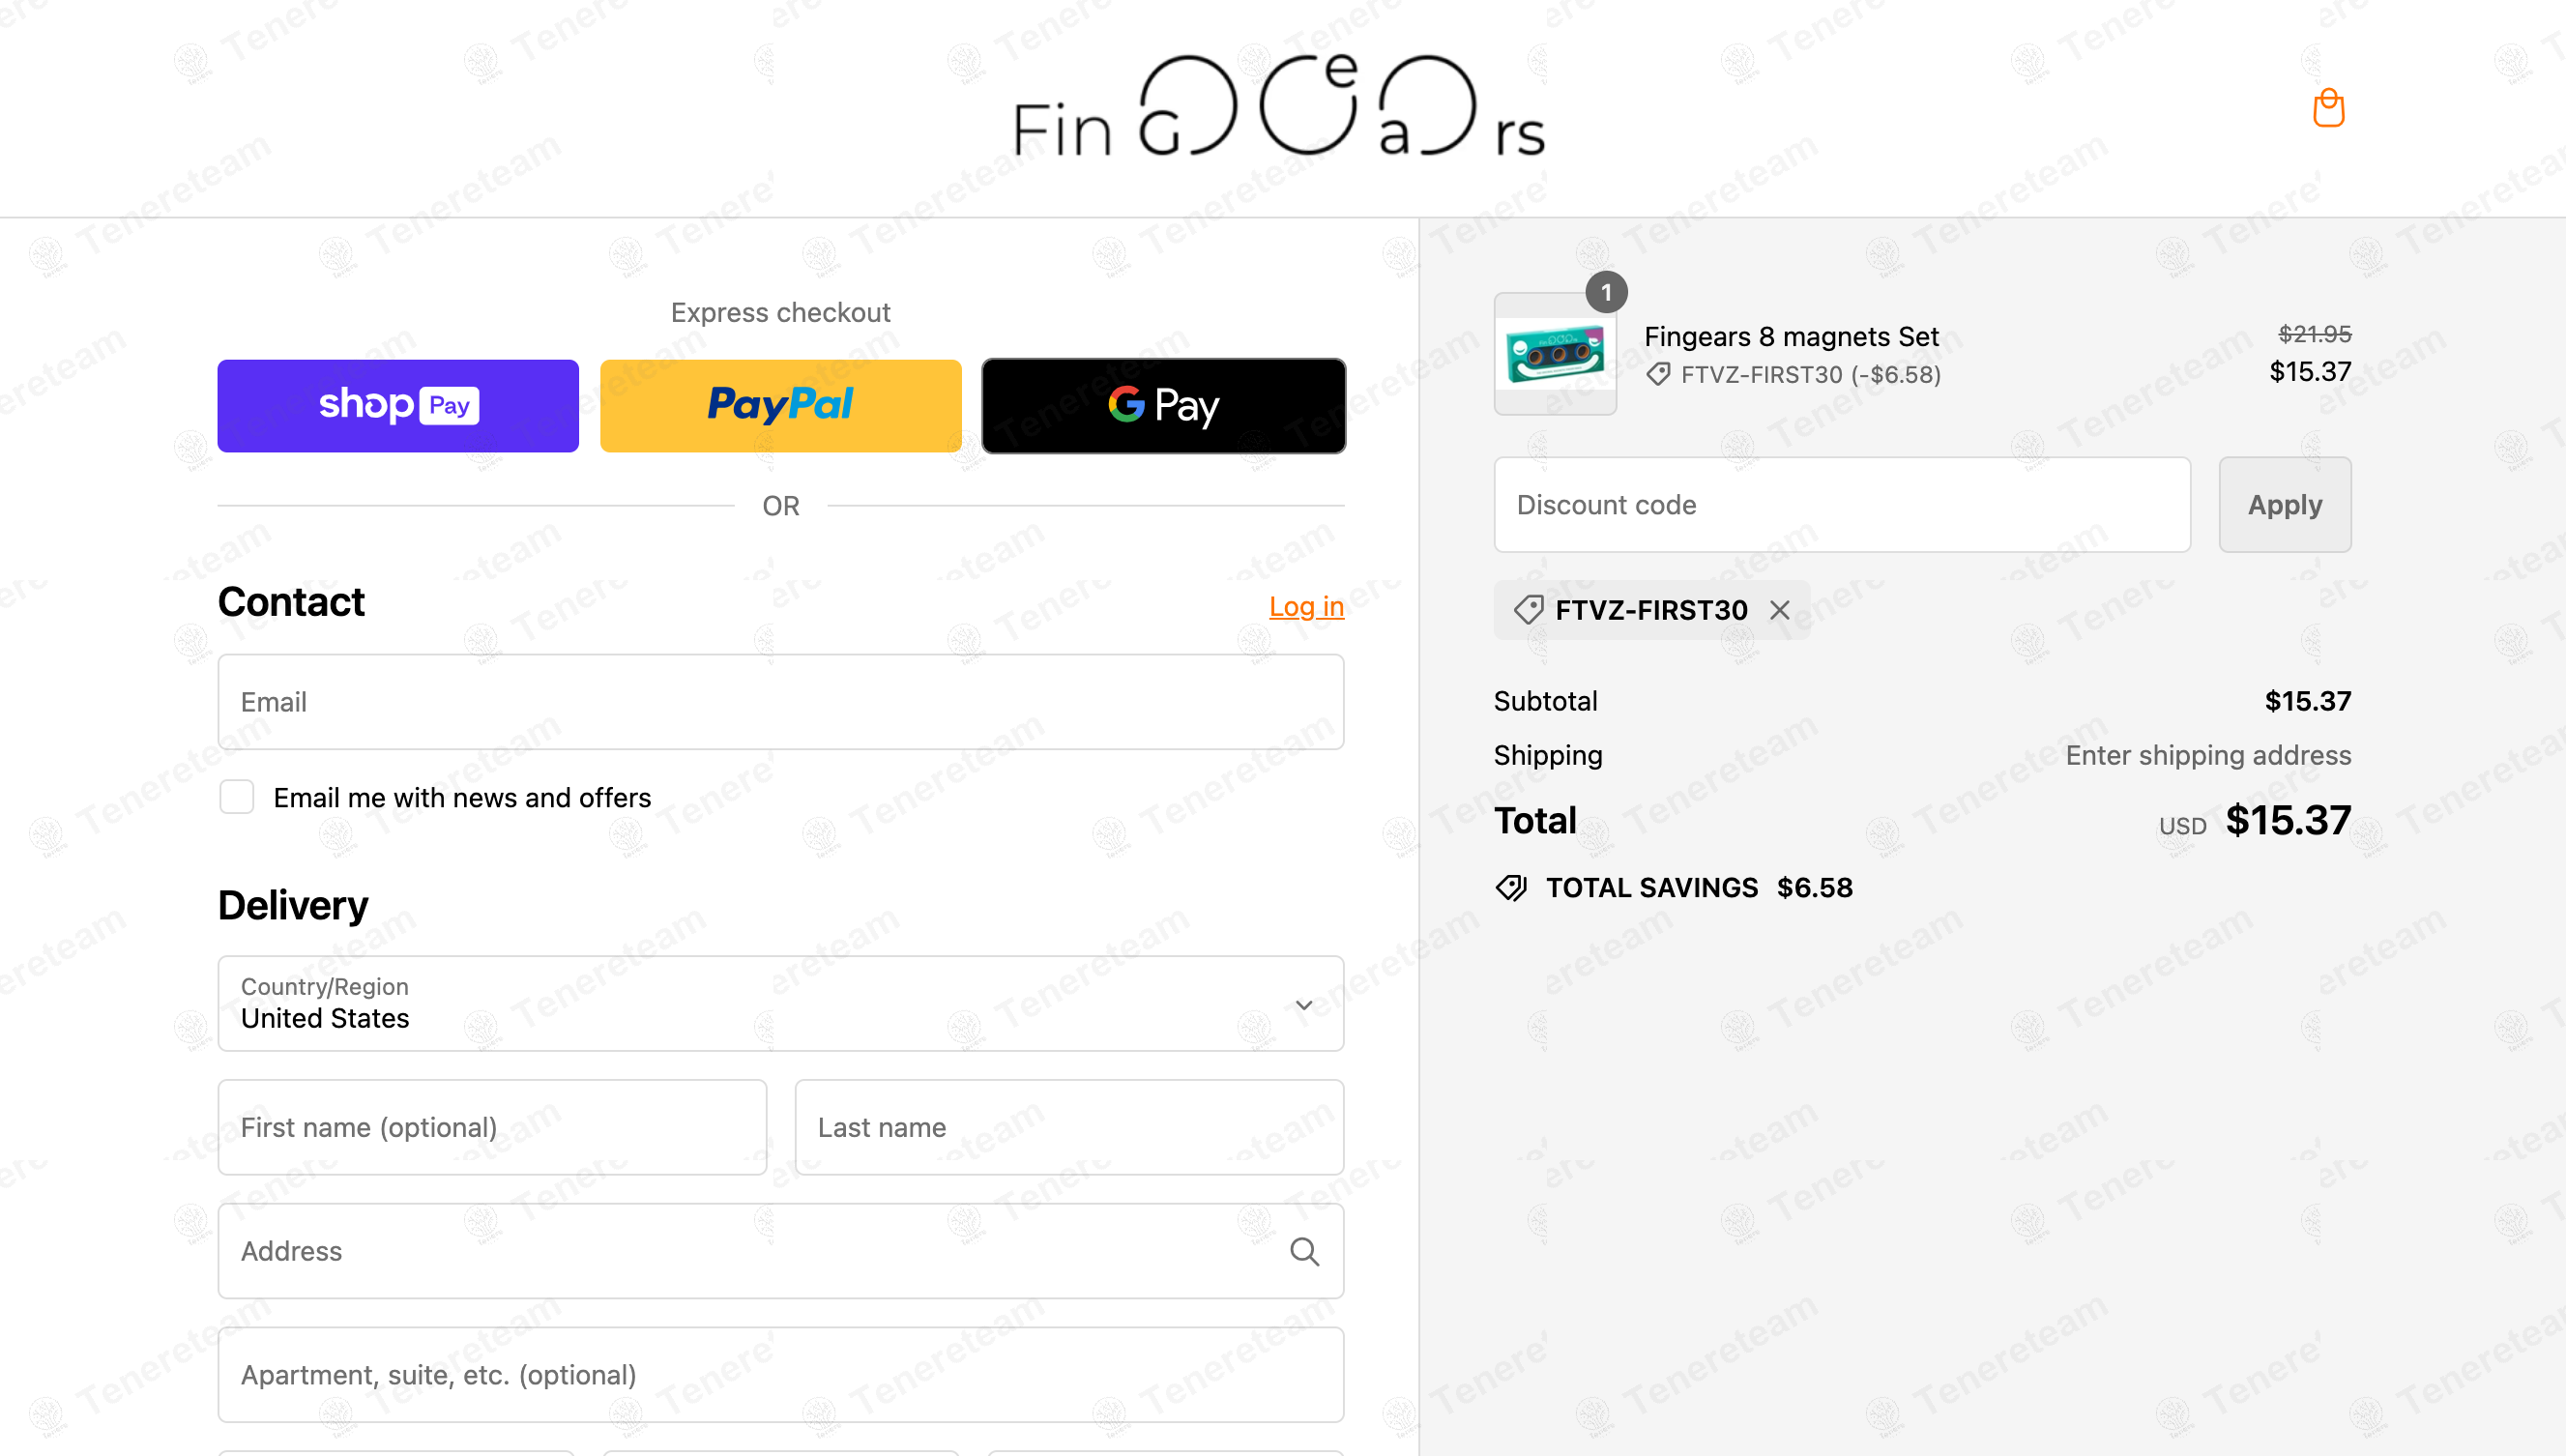
Task: Remove the FTVZ-FIRST30 discount with X
Action: (1779, 610)
